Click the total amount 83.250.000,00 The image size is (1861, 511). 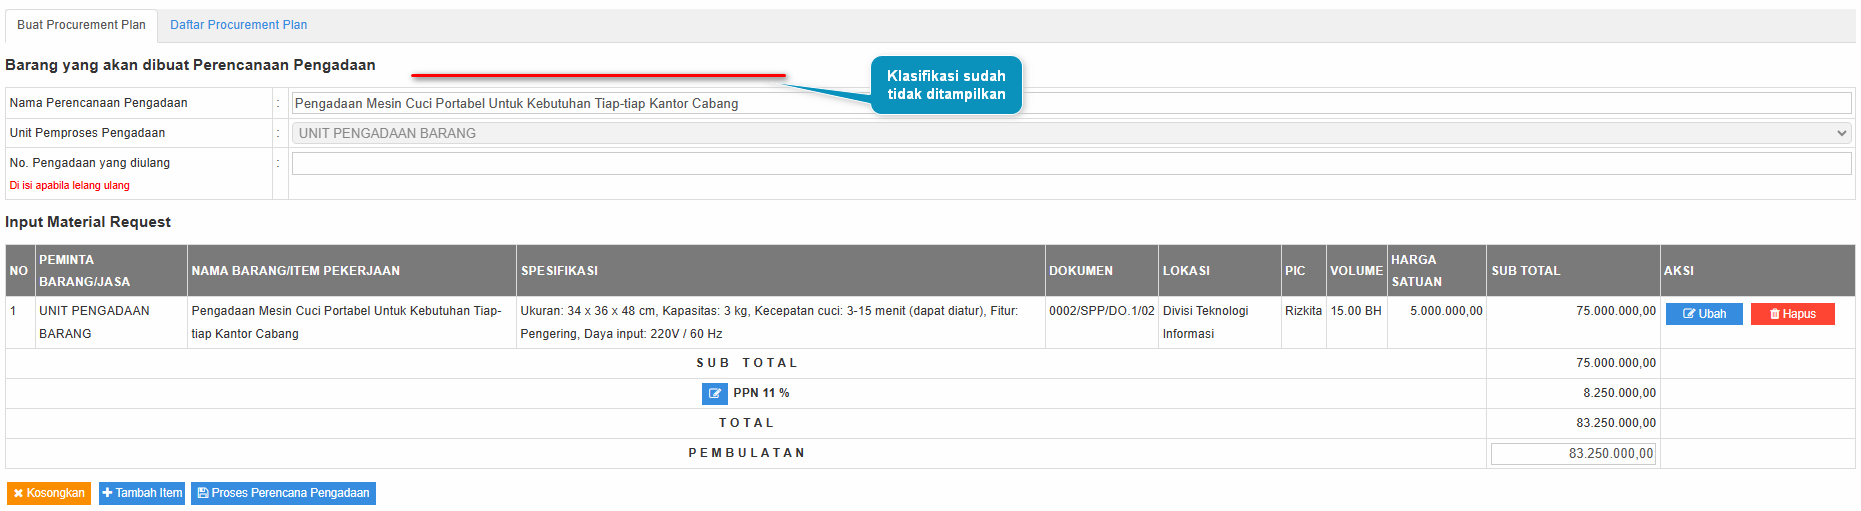tap(1616, 423)
